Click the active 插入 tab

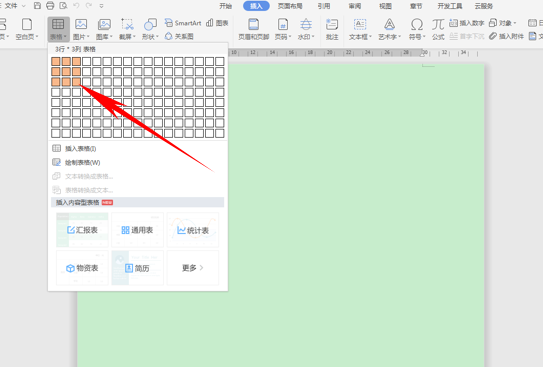point(256,6)
